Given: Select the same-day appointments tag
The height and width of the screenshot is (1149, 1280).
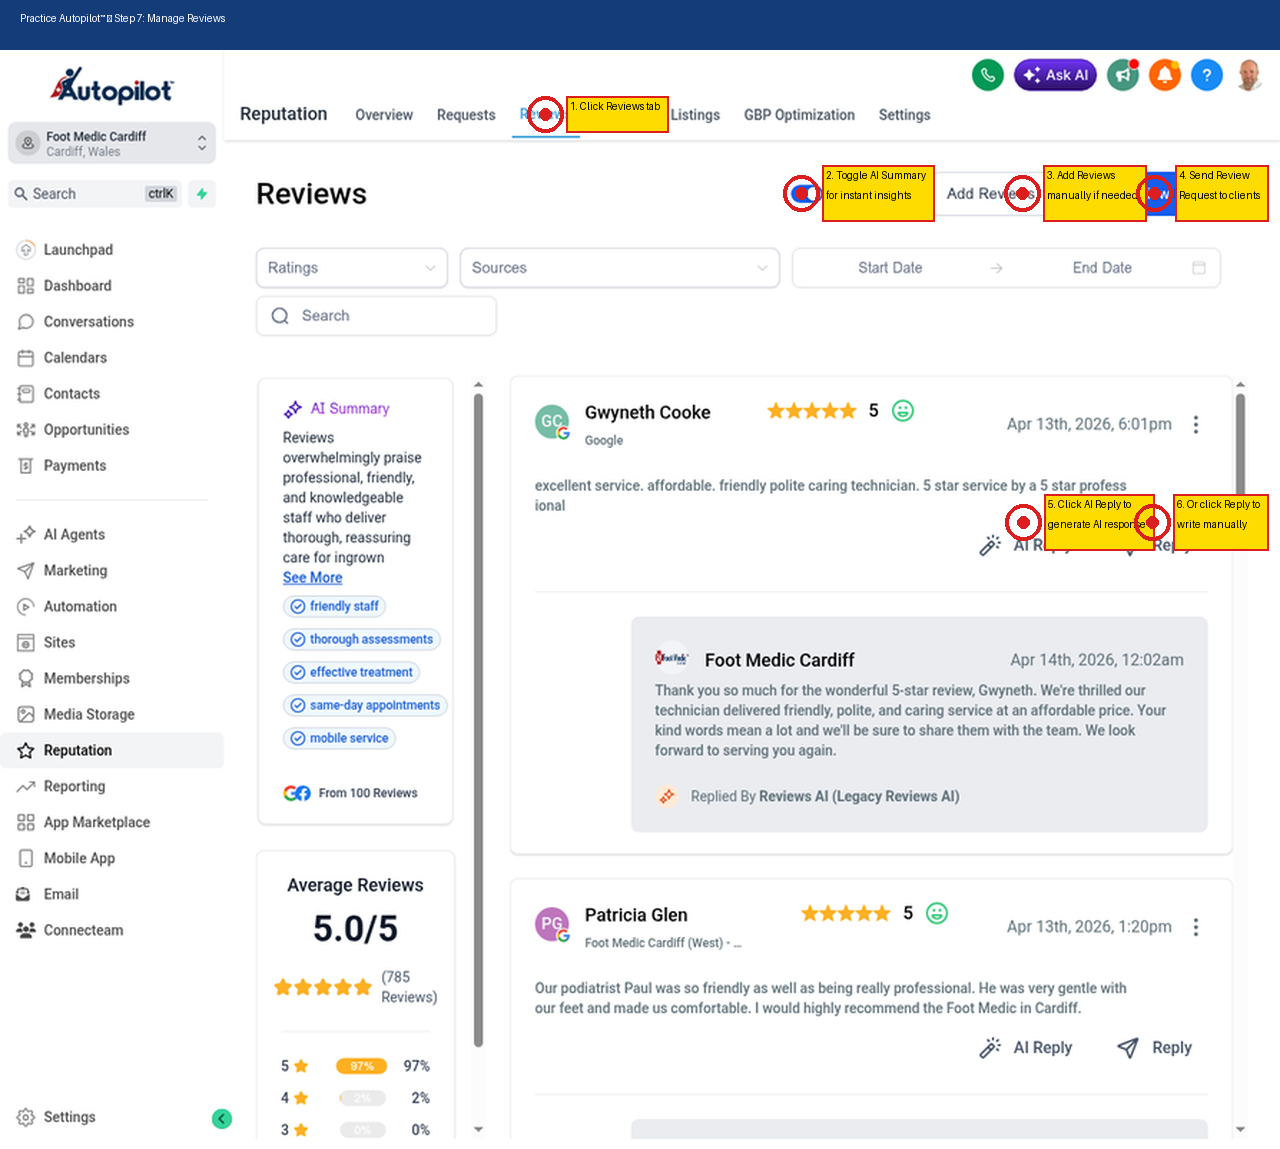Looking at the screenshot, I should click(365, 705).
